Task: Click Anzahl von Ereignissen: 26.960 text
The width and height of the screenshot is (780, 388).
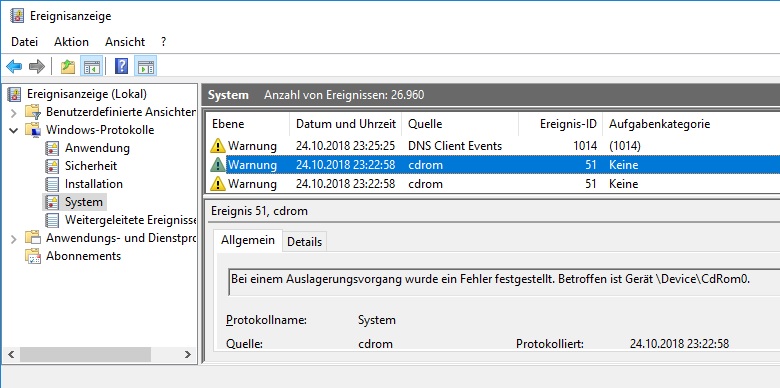Action: 344,95
